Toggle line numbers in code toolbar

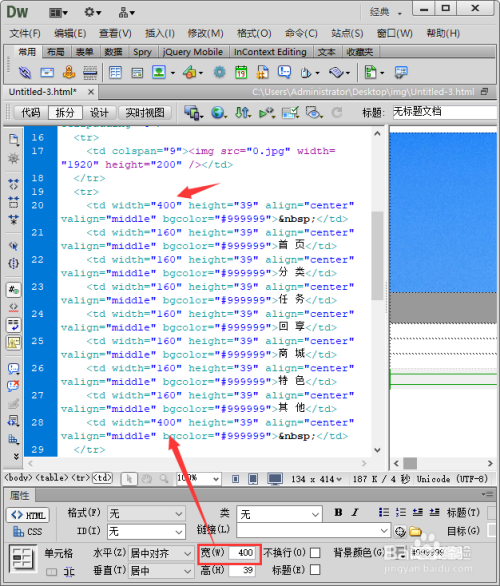(x=13, y=290)
